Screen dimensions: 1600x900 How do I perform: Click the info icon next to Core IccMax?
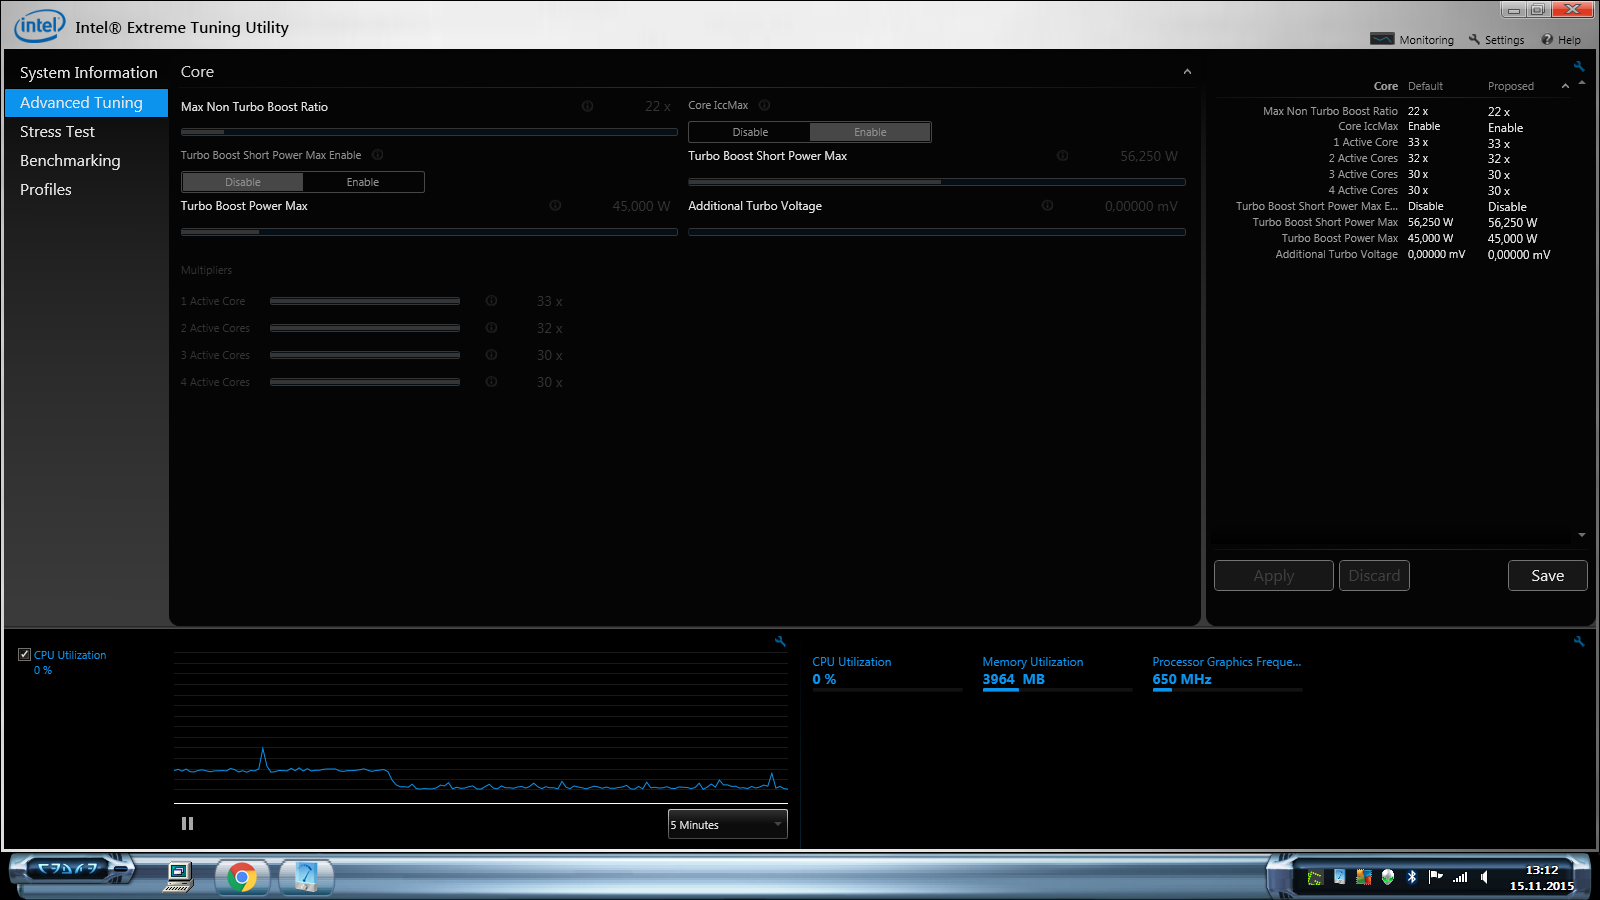click(764, 105)
